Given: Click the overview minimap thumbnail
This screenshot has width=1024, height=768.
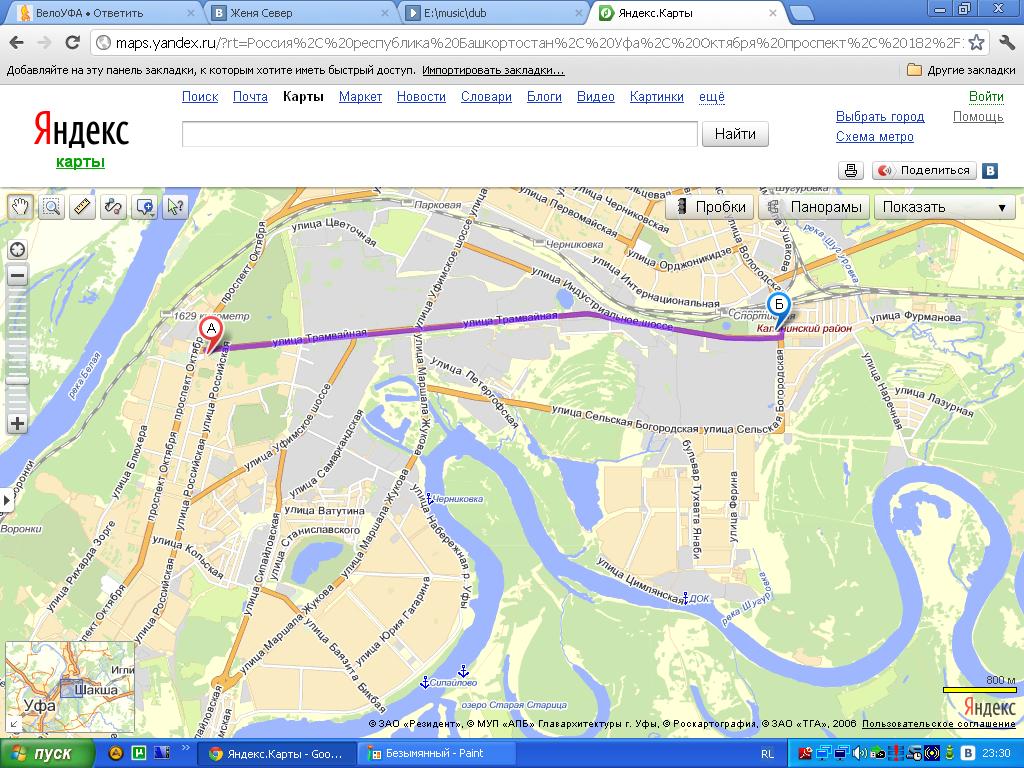Looking at the screenshot, I should pos(70,686).
